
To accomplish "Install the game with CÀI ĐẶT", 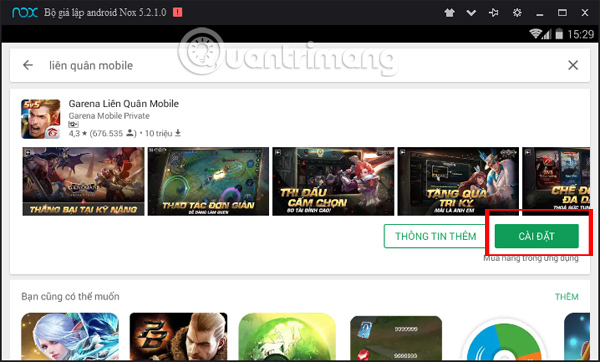I will click(x=536, y=236).
